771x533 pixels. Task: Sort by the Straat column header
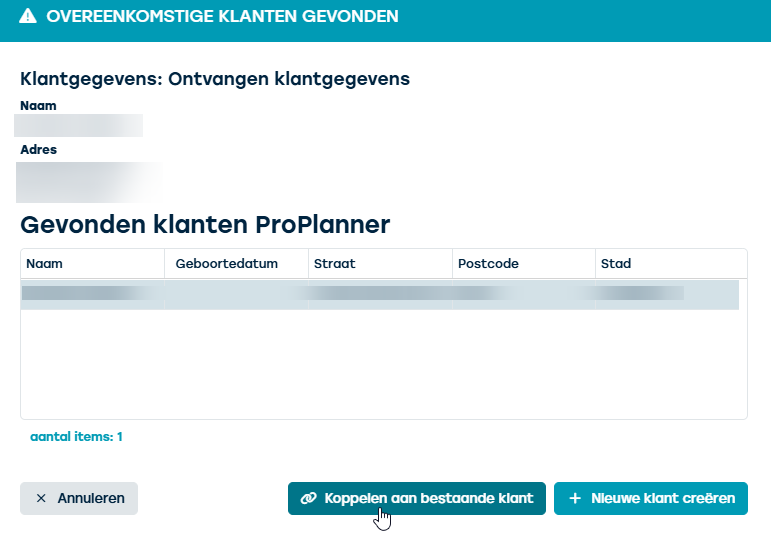(380, 264)
